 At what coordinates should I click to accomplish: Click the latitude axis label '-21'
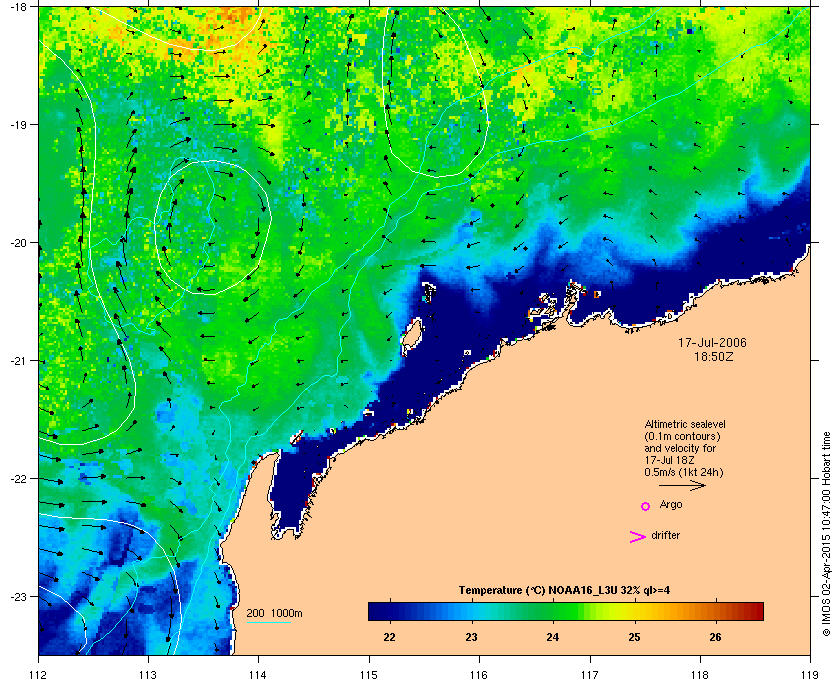tap(17, 360)
